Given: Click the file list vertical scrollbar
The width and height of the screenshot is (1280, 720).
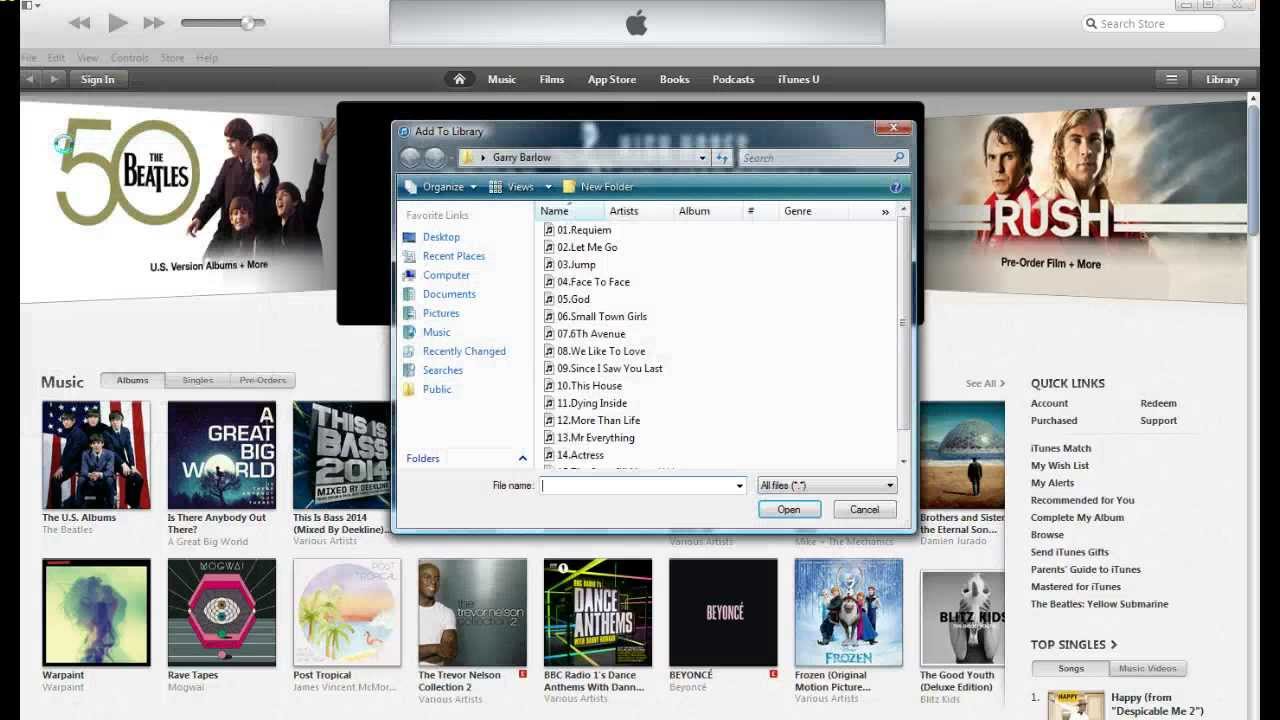Looking at the screenshot, I should (903, 322).
